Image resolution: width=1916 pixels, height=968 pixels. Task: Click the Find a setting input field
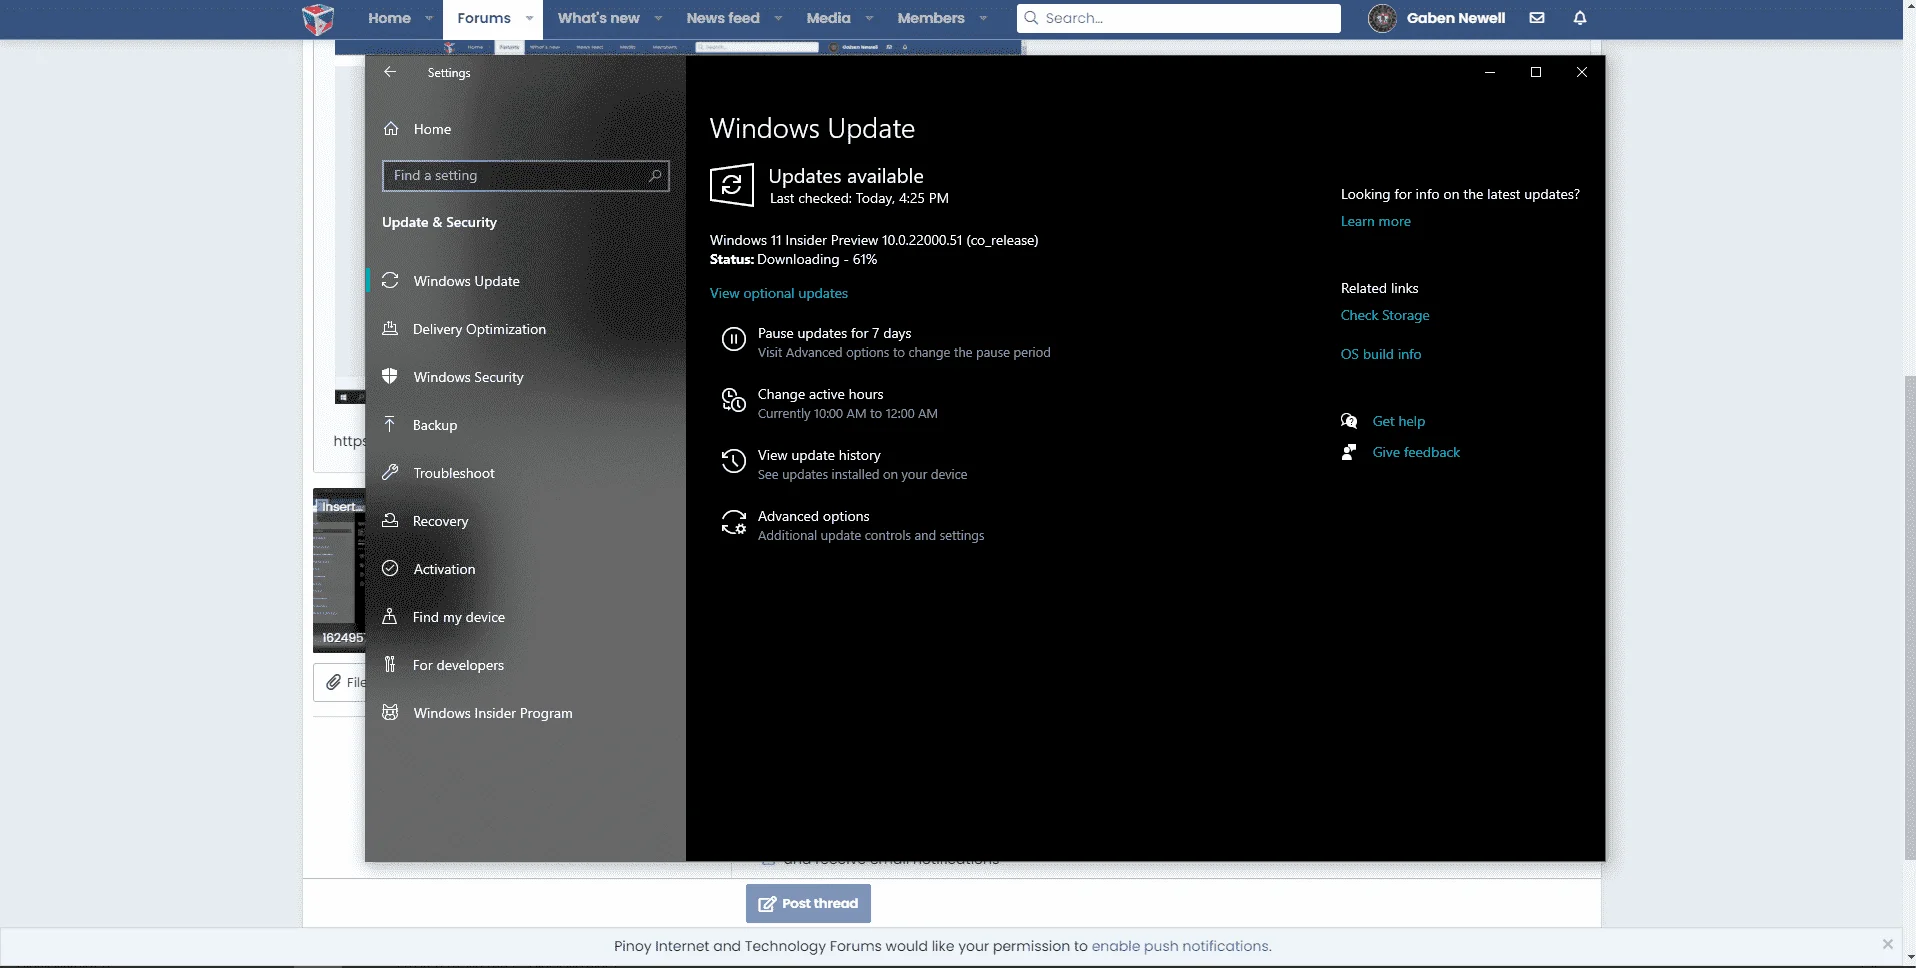pos(526,175)
